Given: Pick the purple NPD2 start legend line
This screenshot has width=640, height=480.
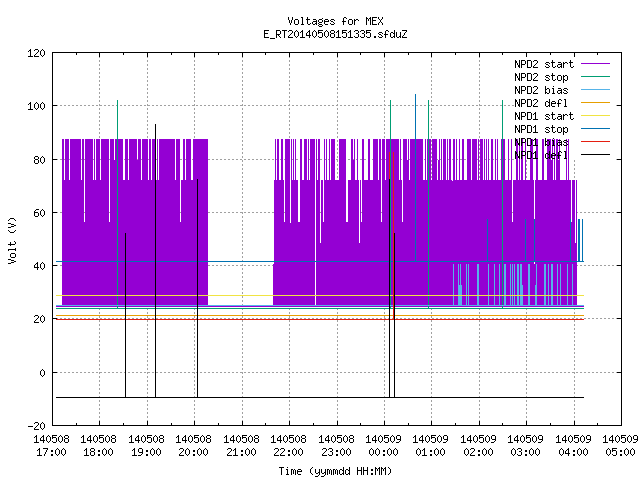Looking at the screenshot, I should (595, 64).
